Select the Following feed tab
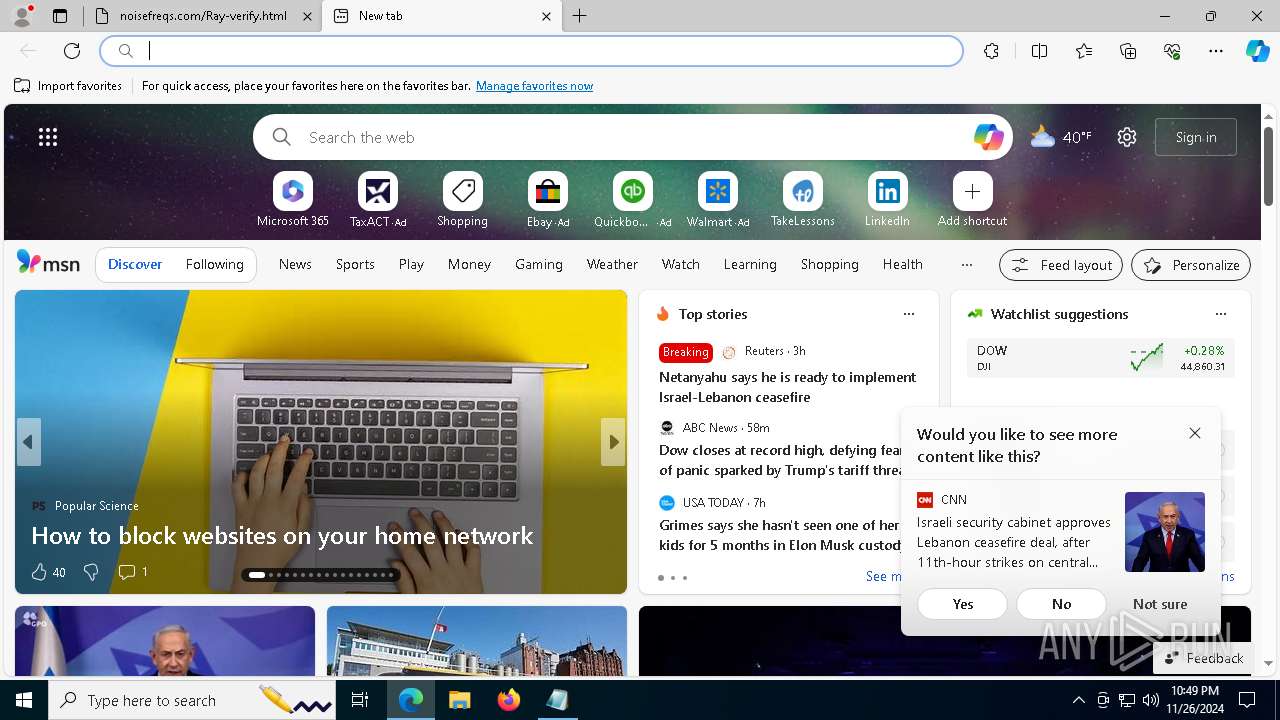Viewport: 1280px width, 720px height. coord(215,265)
